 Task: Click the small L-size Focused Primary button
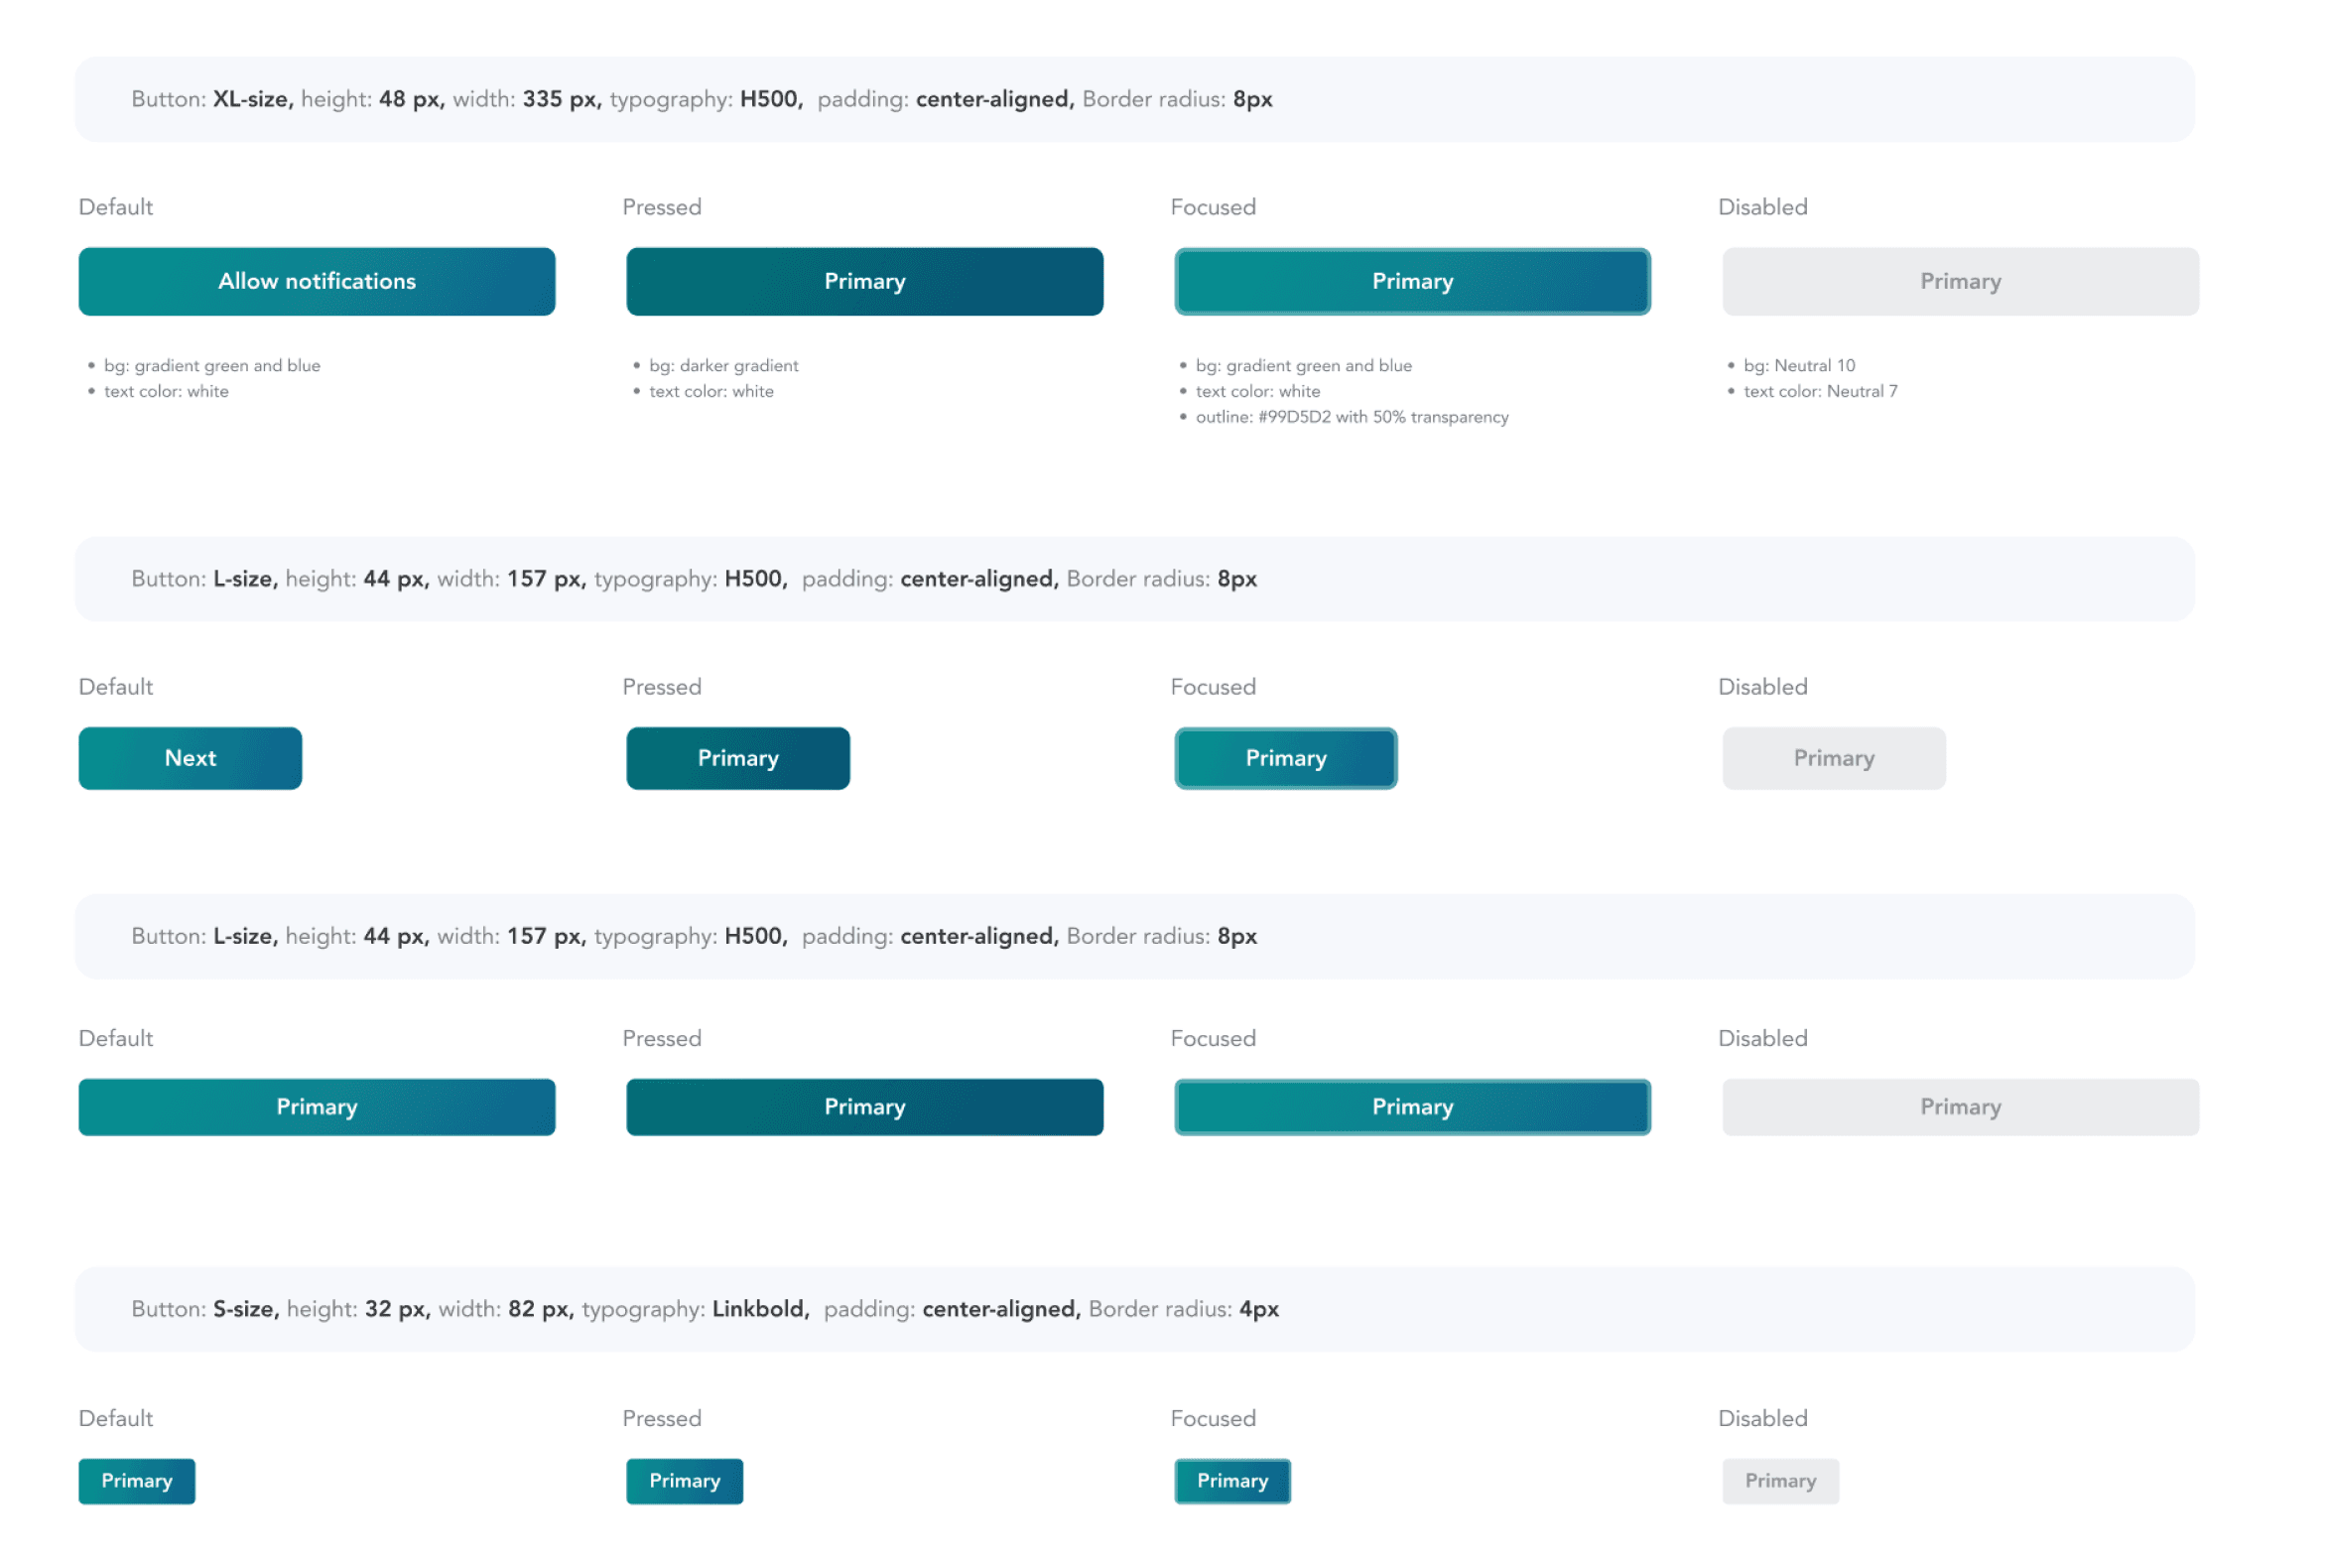1285,758
